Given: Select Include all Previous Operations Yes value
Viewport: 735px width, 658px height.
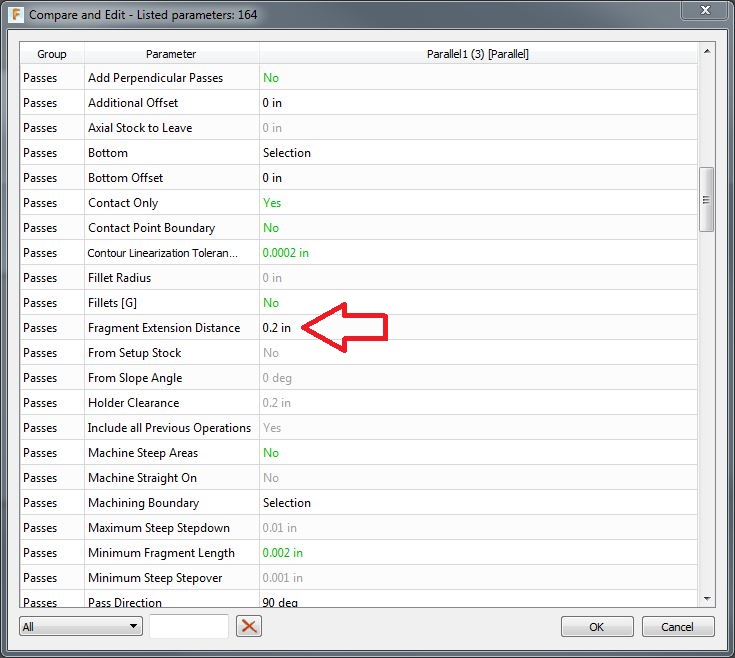Looking at the screenshot, I should (272, 428).
